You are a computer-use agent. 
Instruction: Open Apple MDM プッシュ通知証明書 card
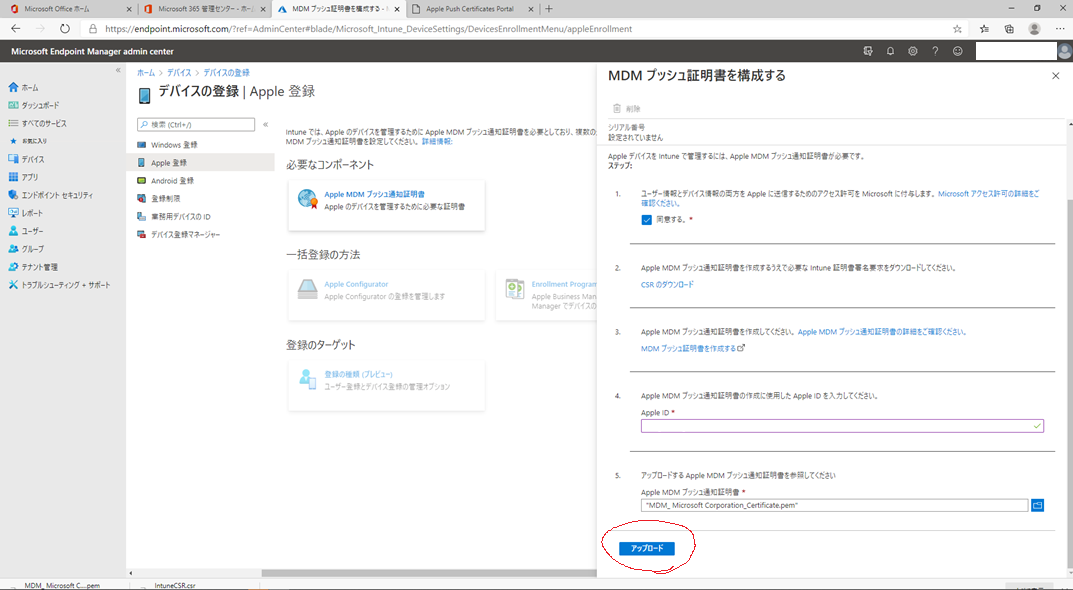click(387, 205)
